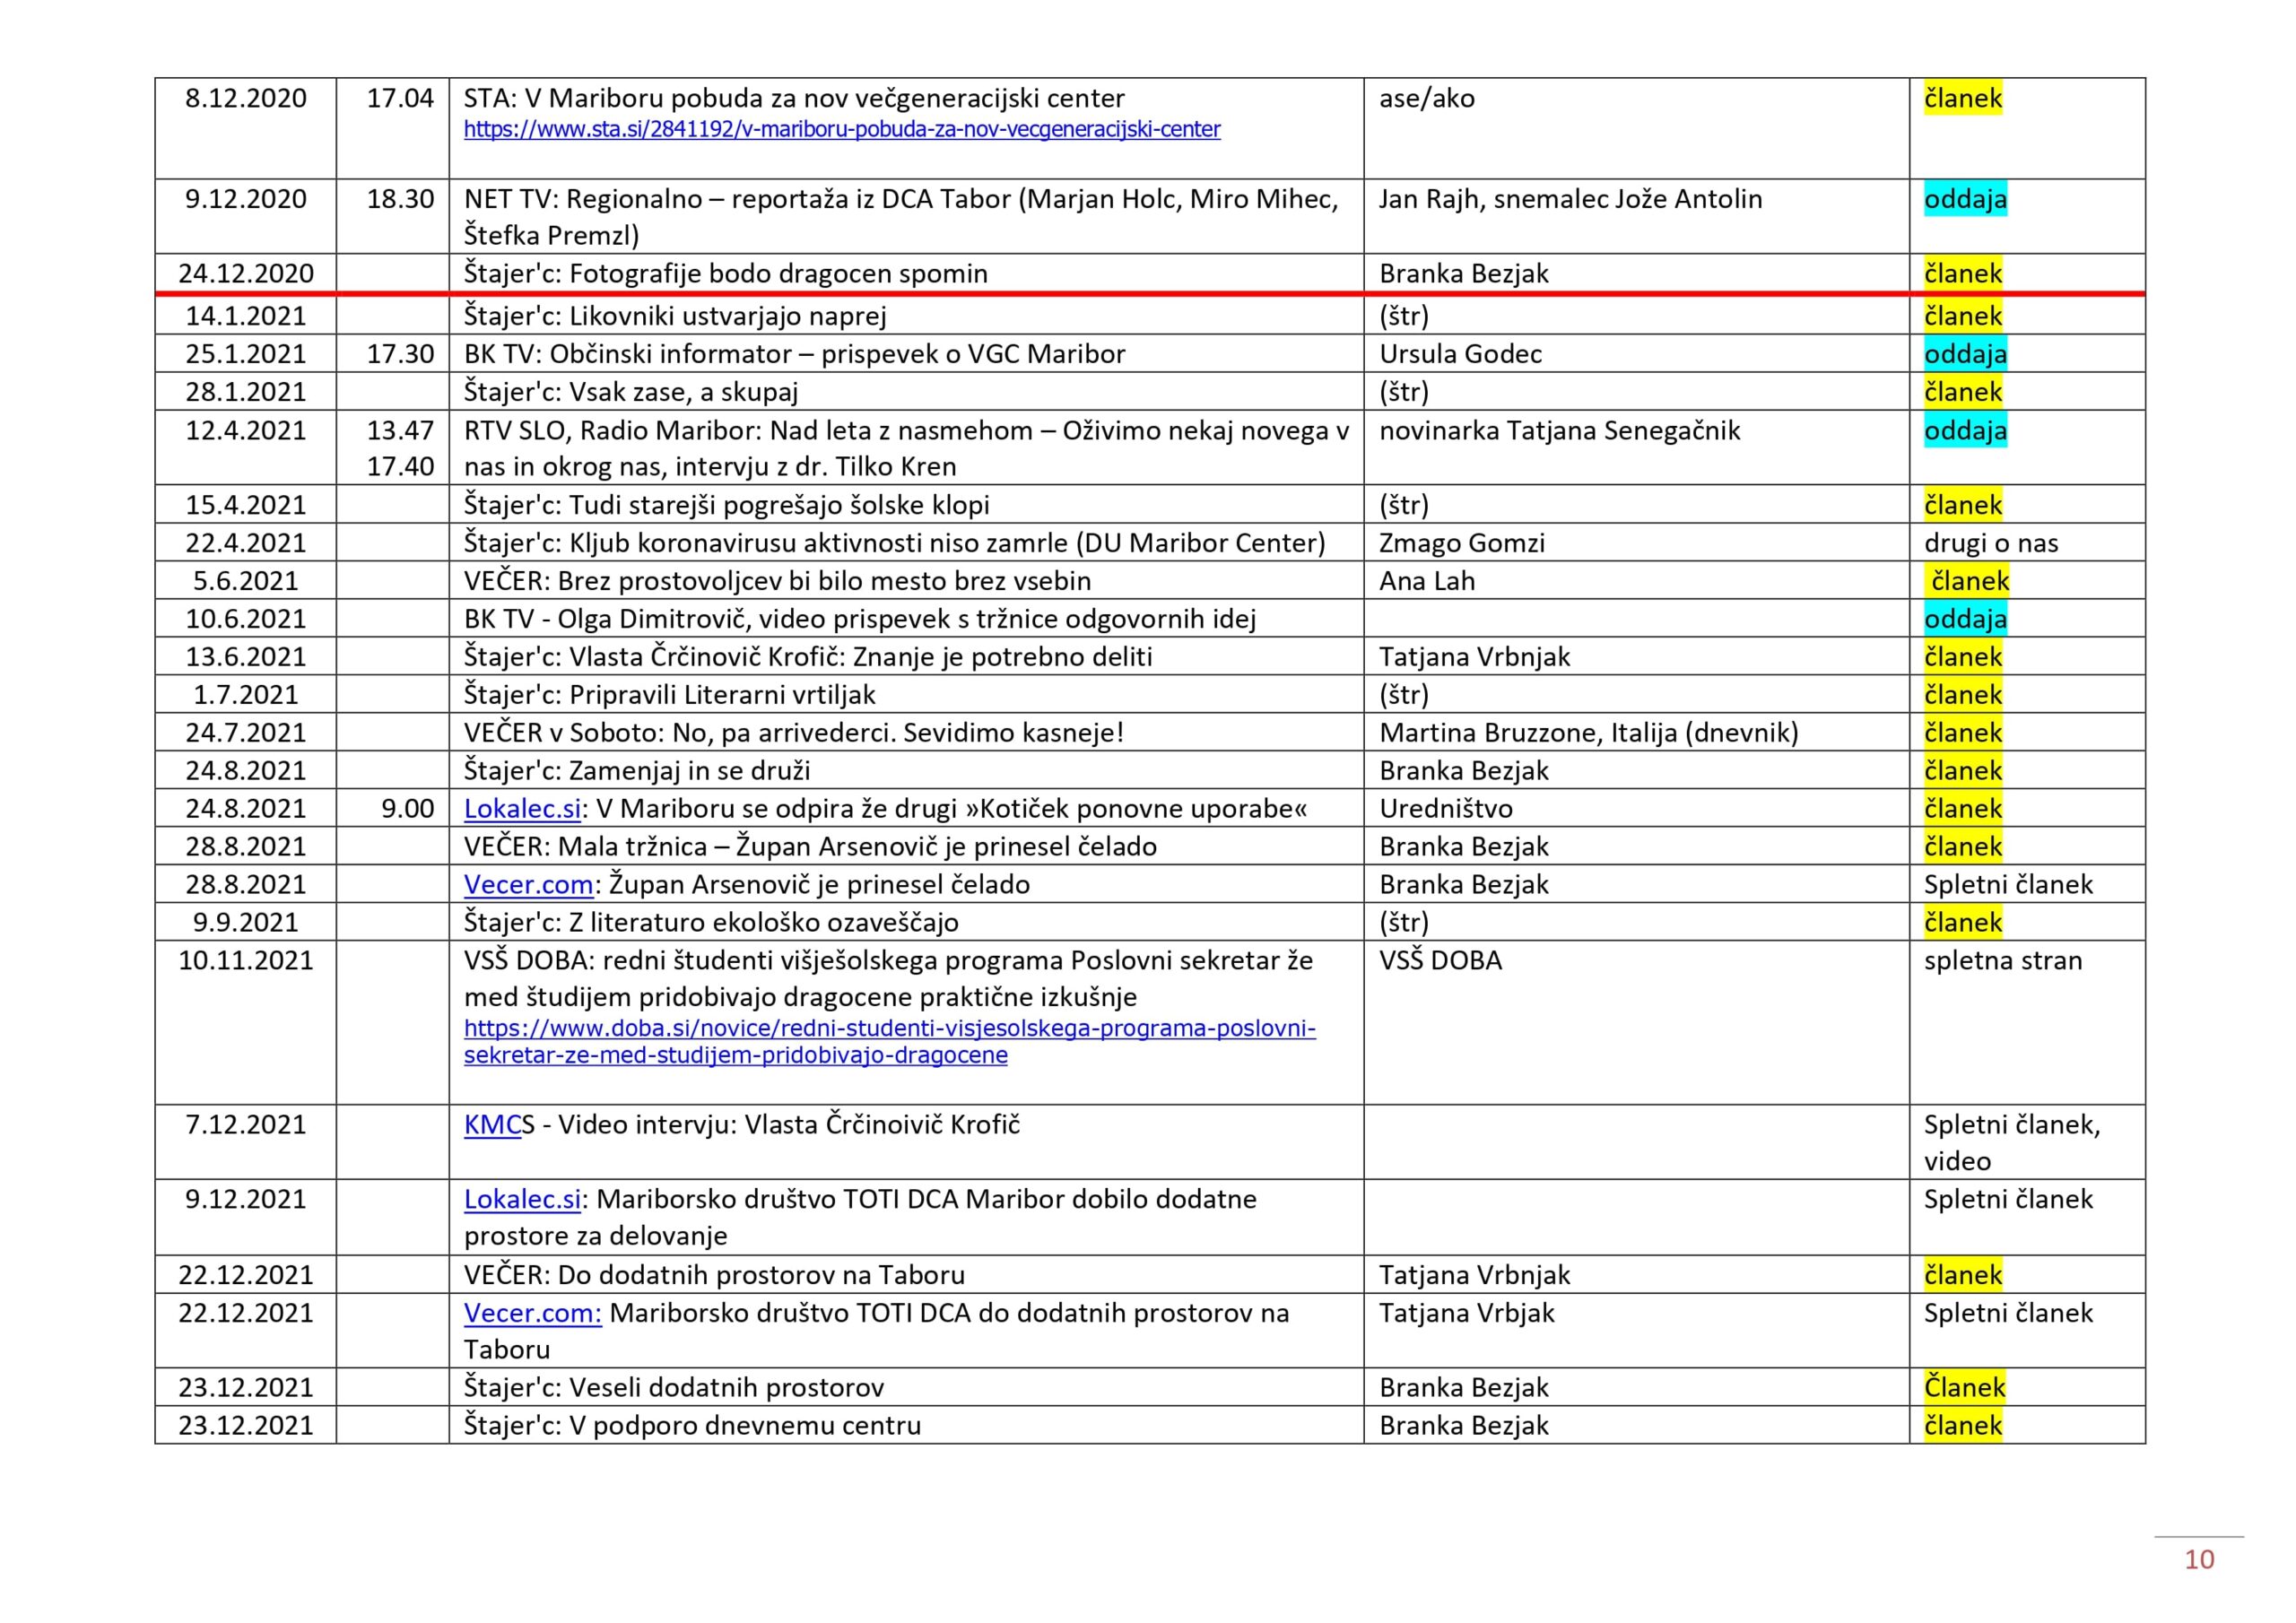Image resolution: width=2296 pixels, height=1623 pixels.
Task: Click 'VEČER: Do dodatnih prostorov na Taboru' text
Action: (713, 1276)
